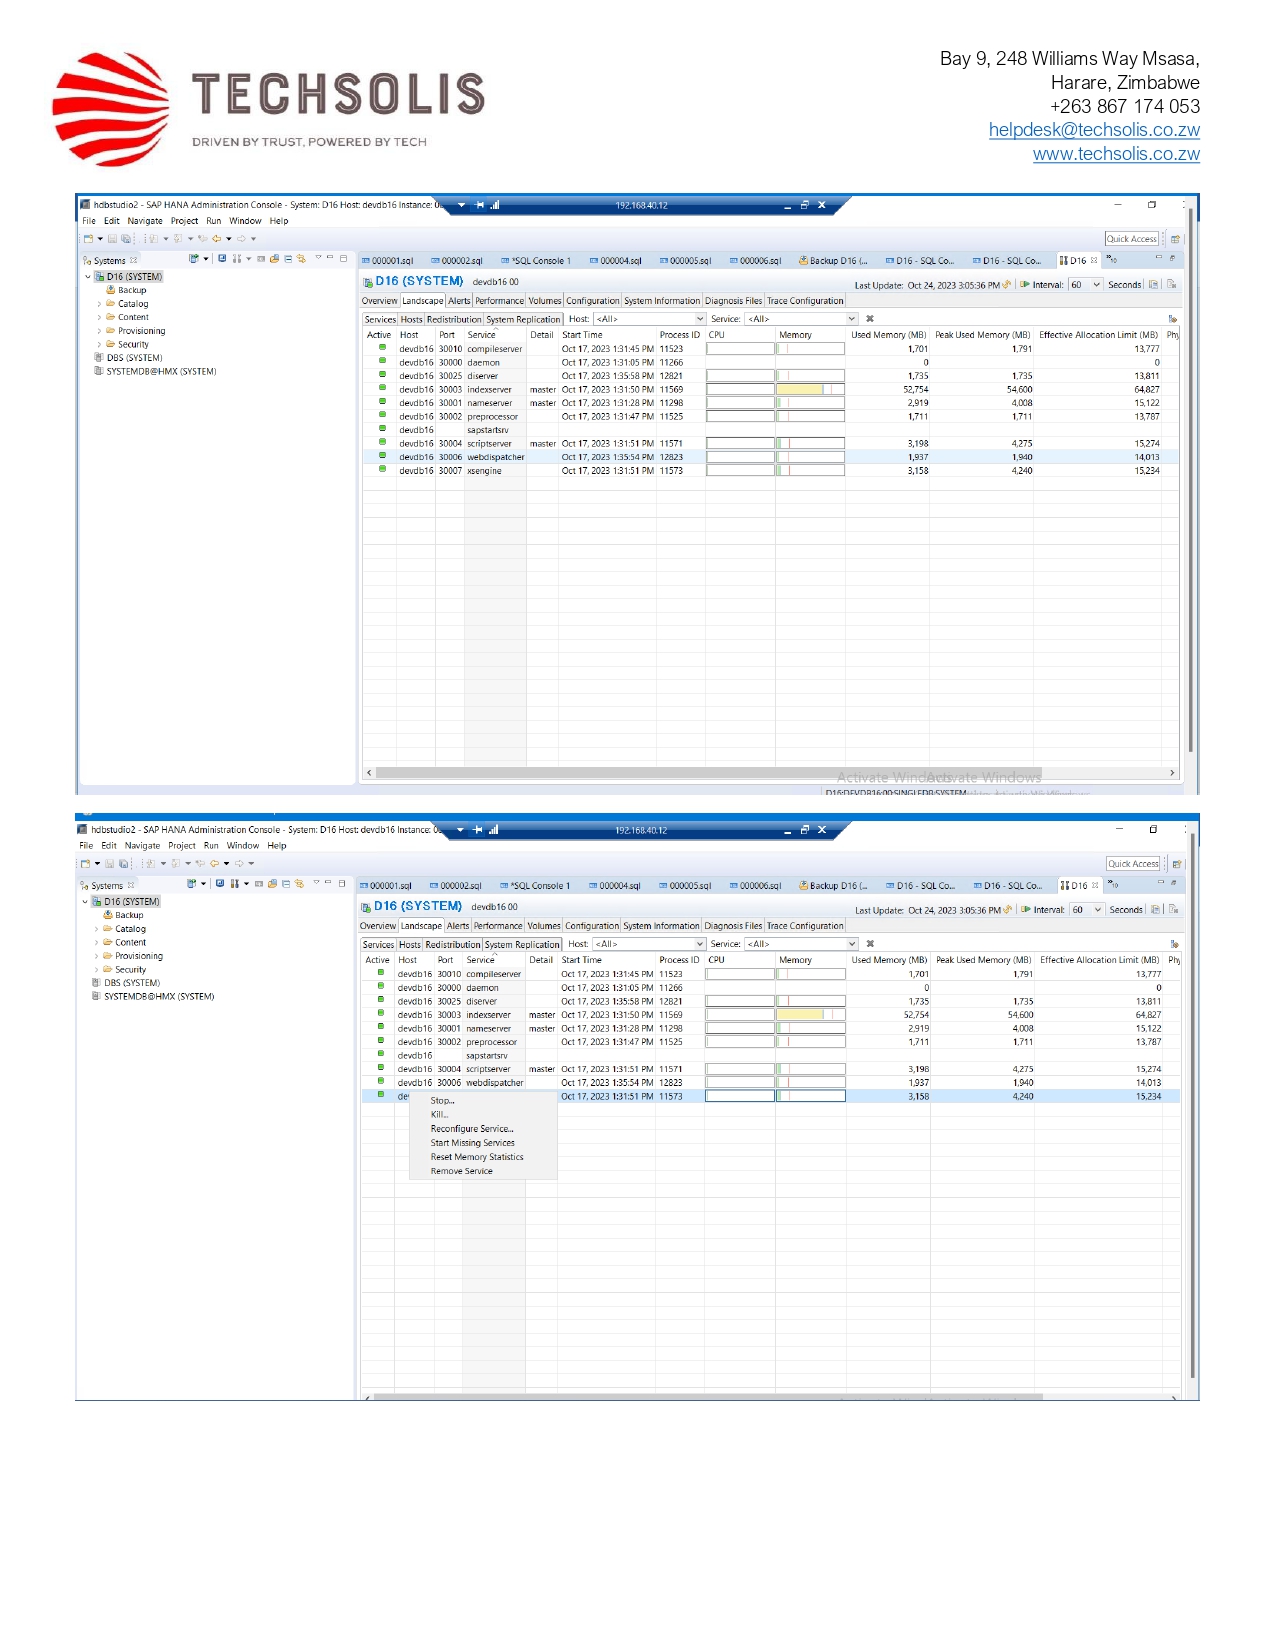Screen dimensions: 1275x1650
Task: Click D16 (SYSTEM) header icon in upper screenshot
Action: (x=367, y=282)
